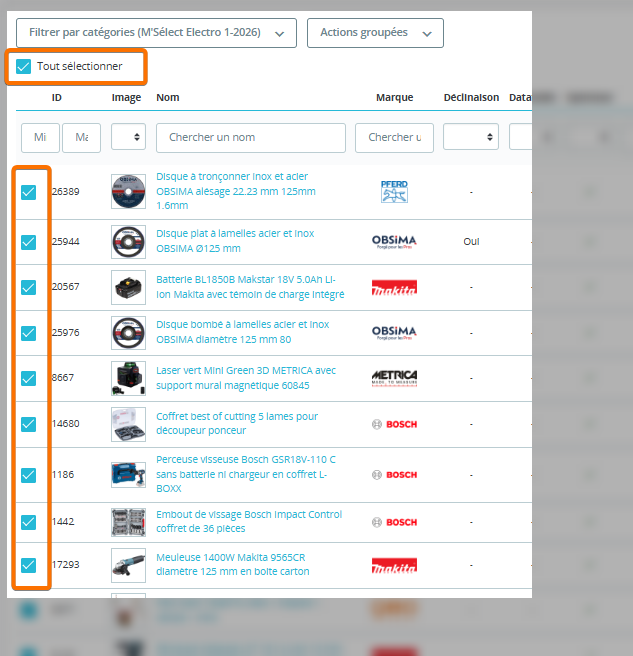Sort by the ID column header
633x656 pixels.
[x=56, y=97]
